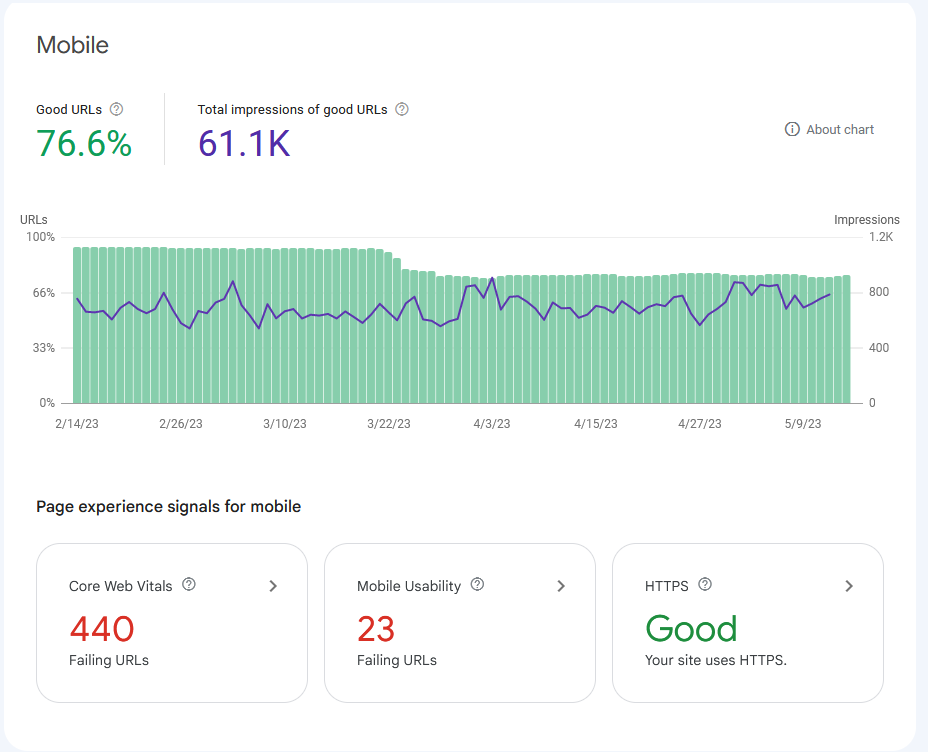The height and width of the screenshot is (752, 928).
Task: Click the Failing URLs label under 23
Action: coord(397,660)
